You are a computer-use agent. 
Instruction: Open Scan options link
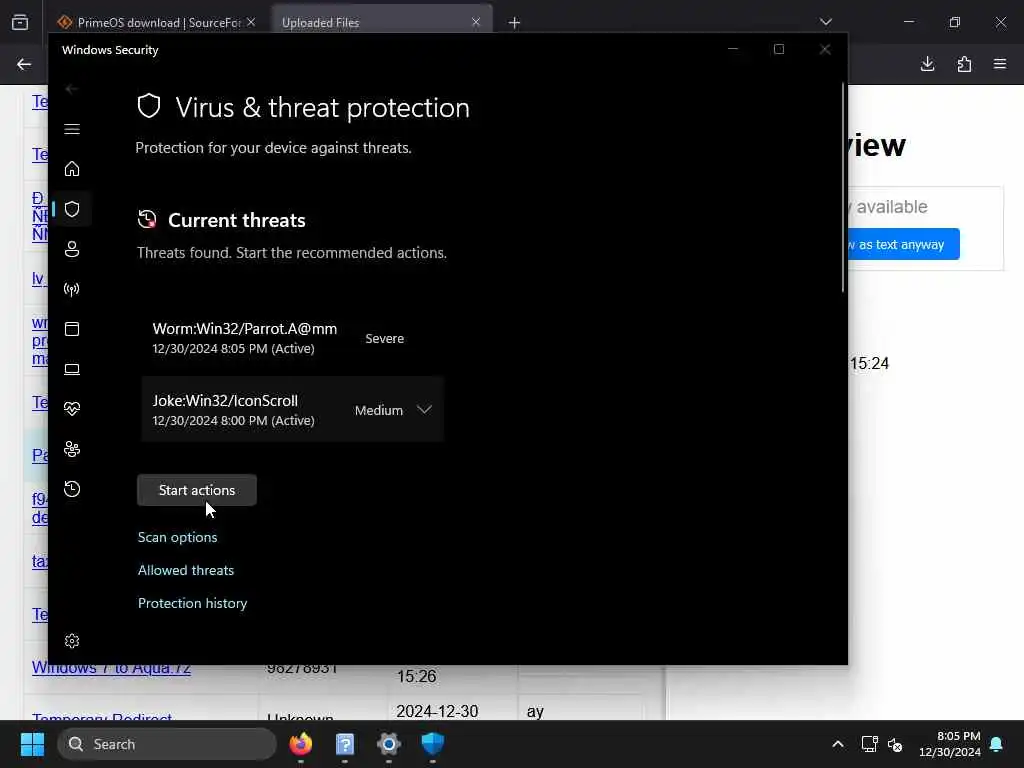tap(178, 537)
